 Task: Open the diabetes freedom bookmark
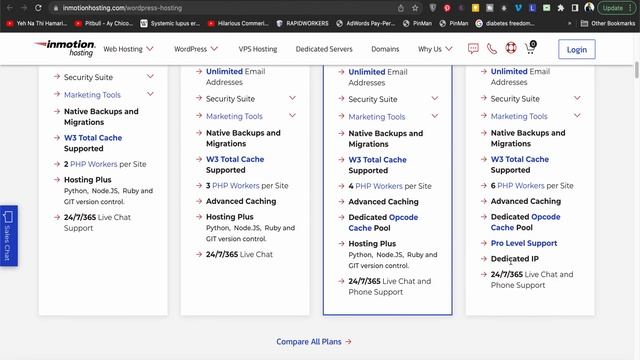click(505, 23)
